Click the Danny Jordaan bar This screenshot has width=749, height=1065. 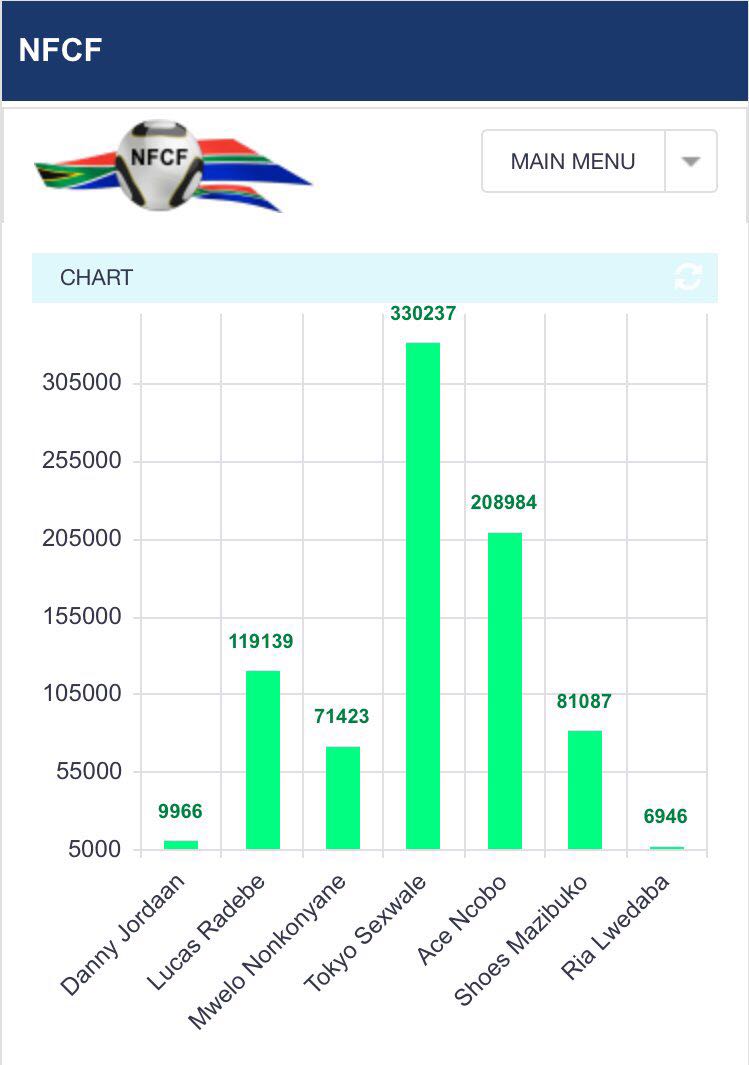181,845
